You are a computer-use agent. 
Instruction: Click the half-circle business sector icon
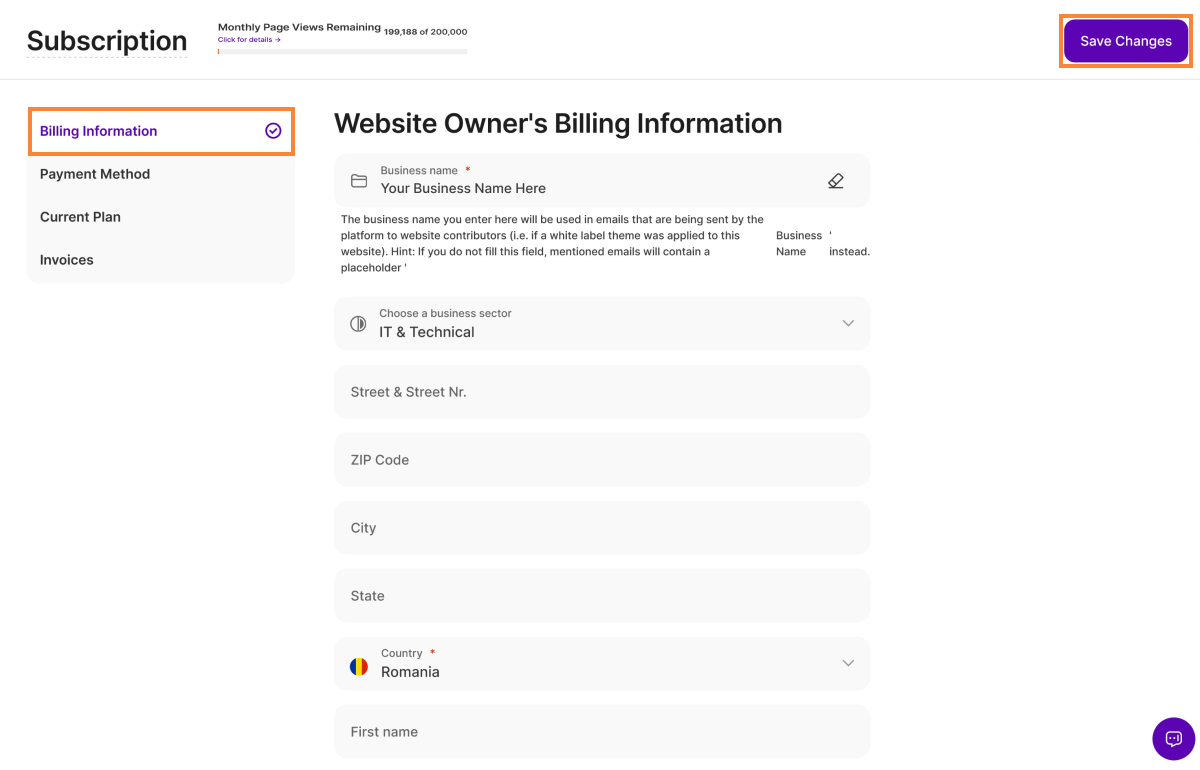click(x=358, y=324)
